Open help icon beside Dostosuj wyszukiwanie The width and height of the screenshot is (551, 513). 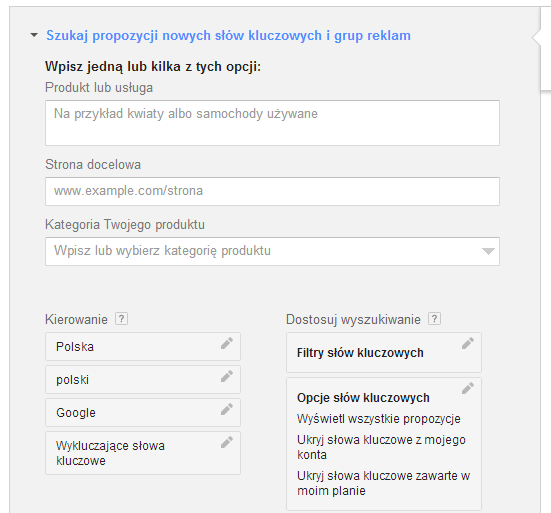434,319
